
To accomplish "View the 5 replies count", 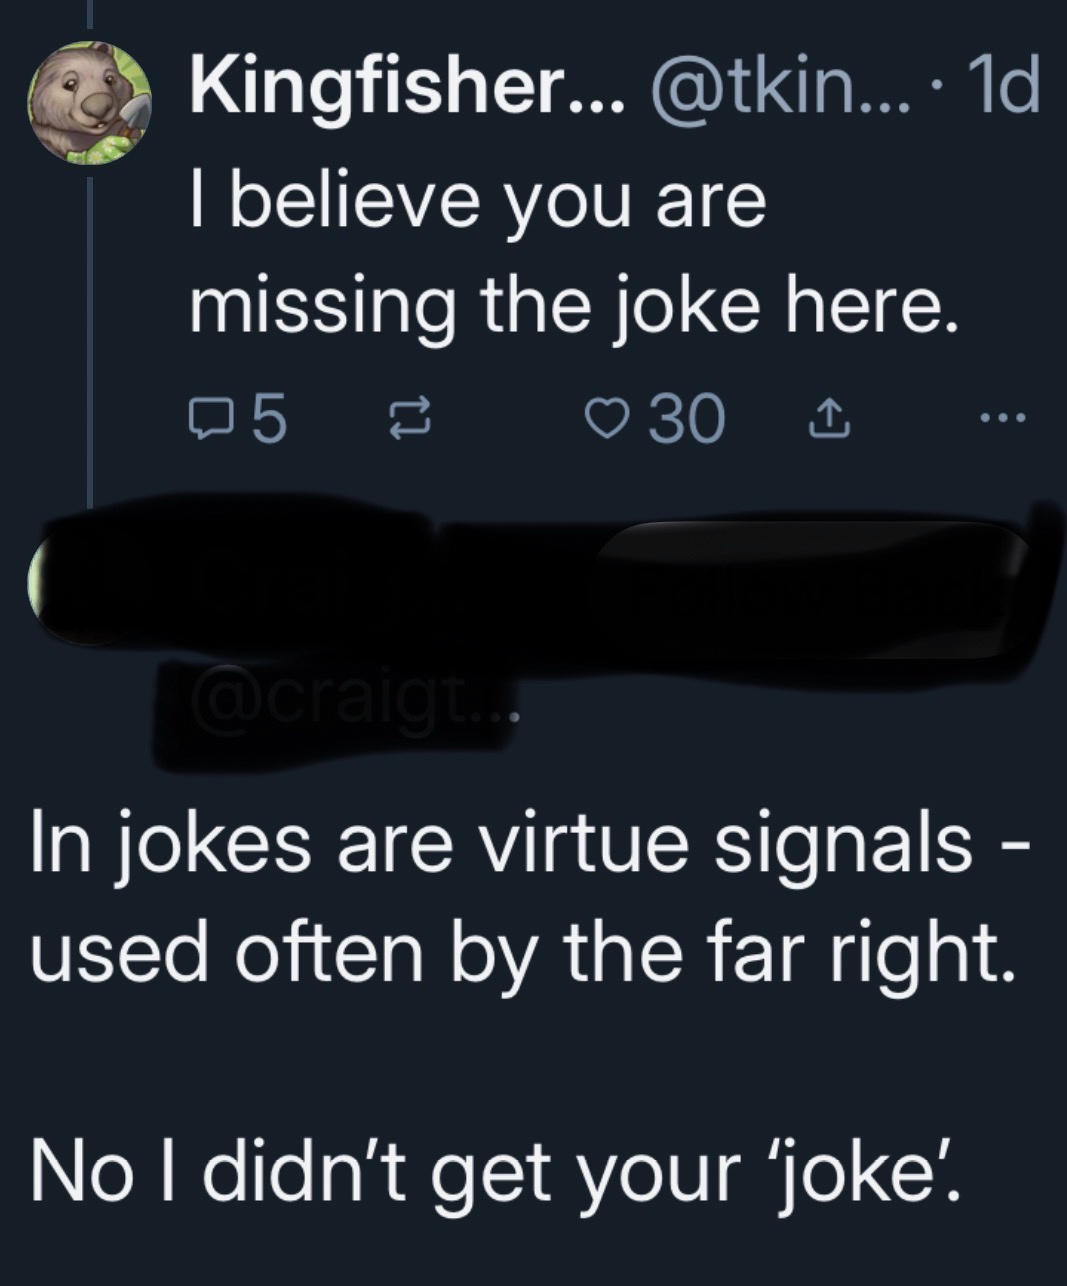I will coord(267,419).
